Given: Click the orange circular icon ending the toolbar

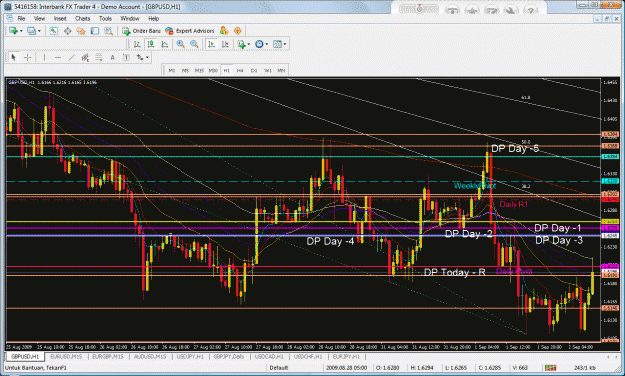Looking at the screenshot, I should pos(238,31).
